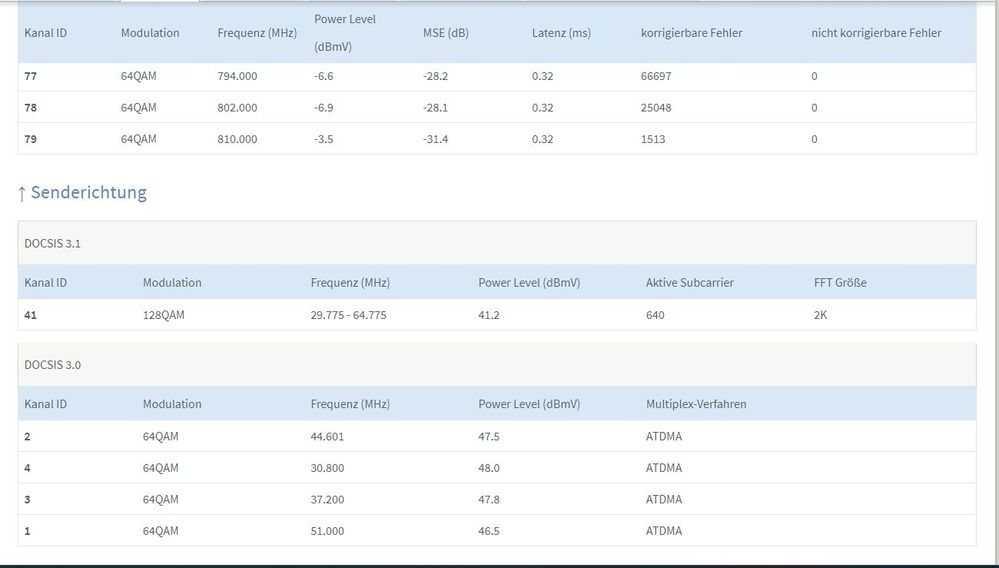999x568 pixels.
Task: Click the up arrow icon beside Senderichtung
Action: [x=22, y=193]
